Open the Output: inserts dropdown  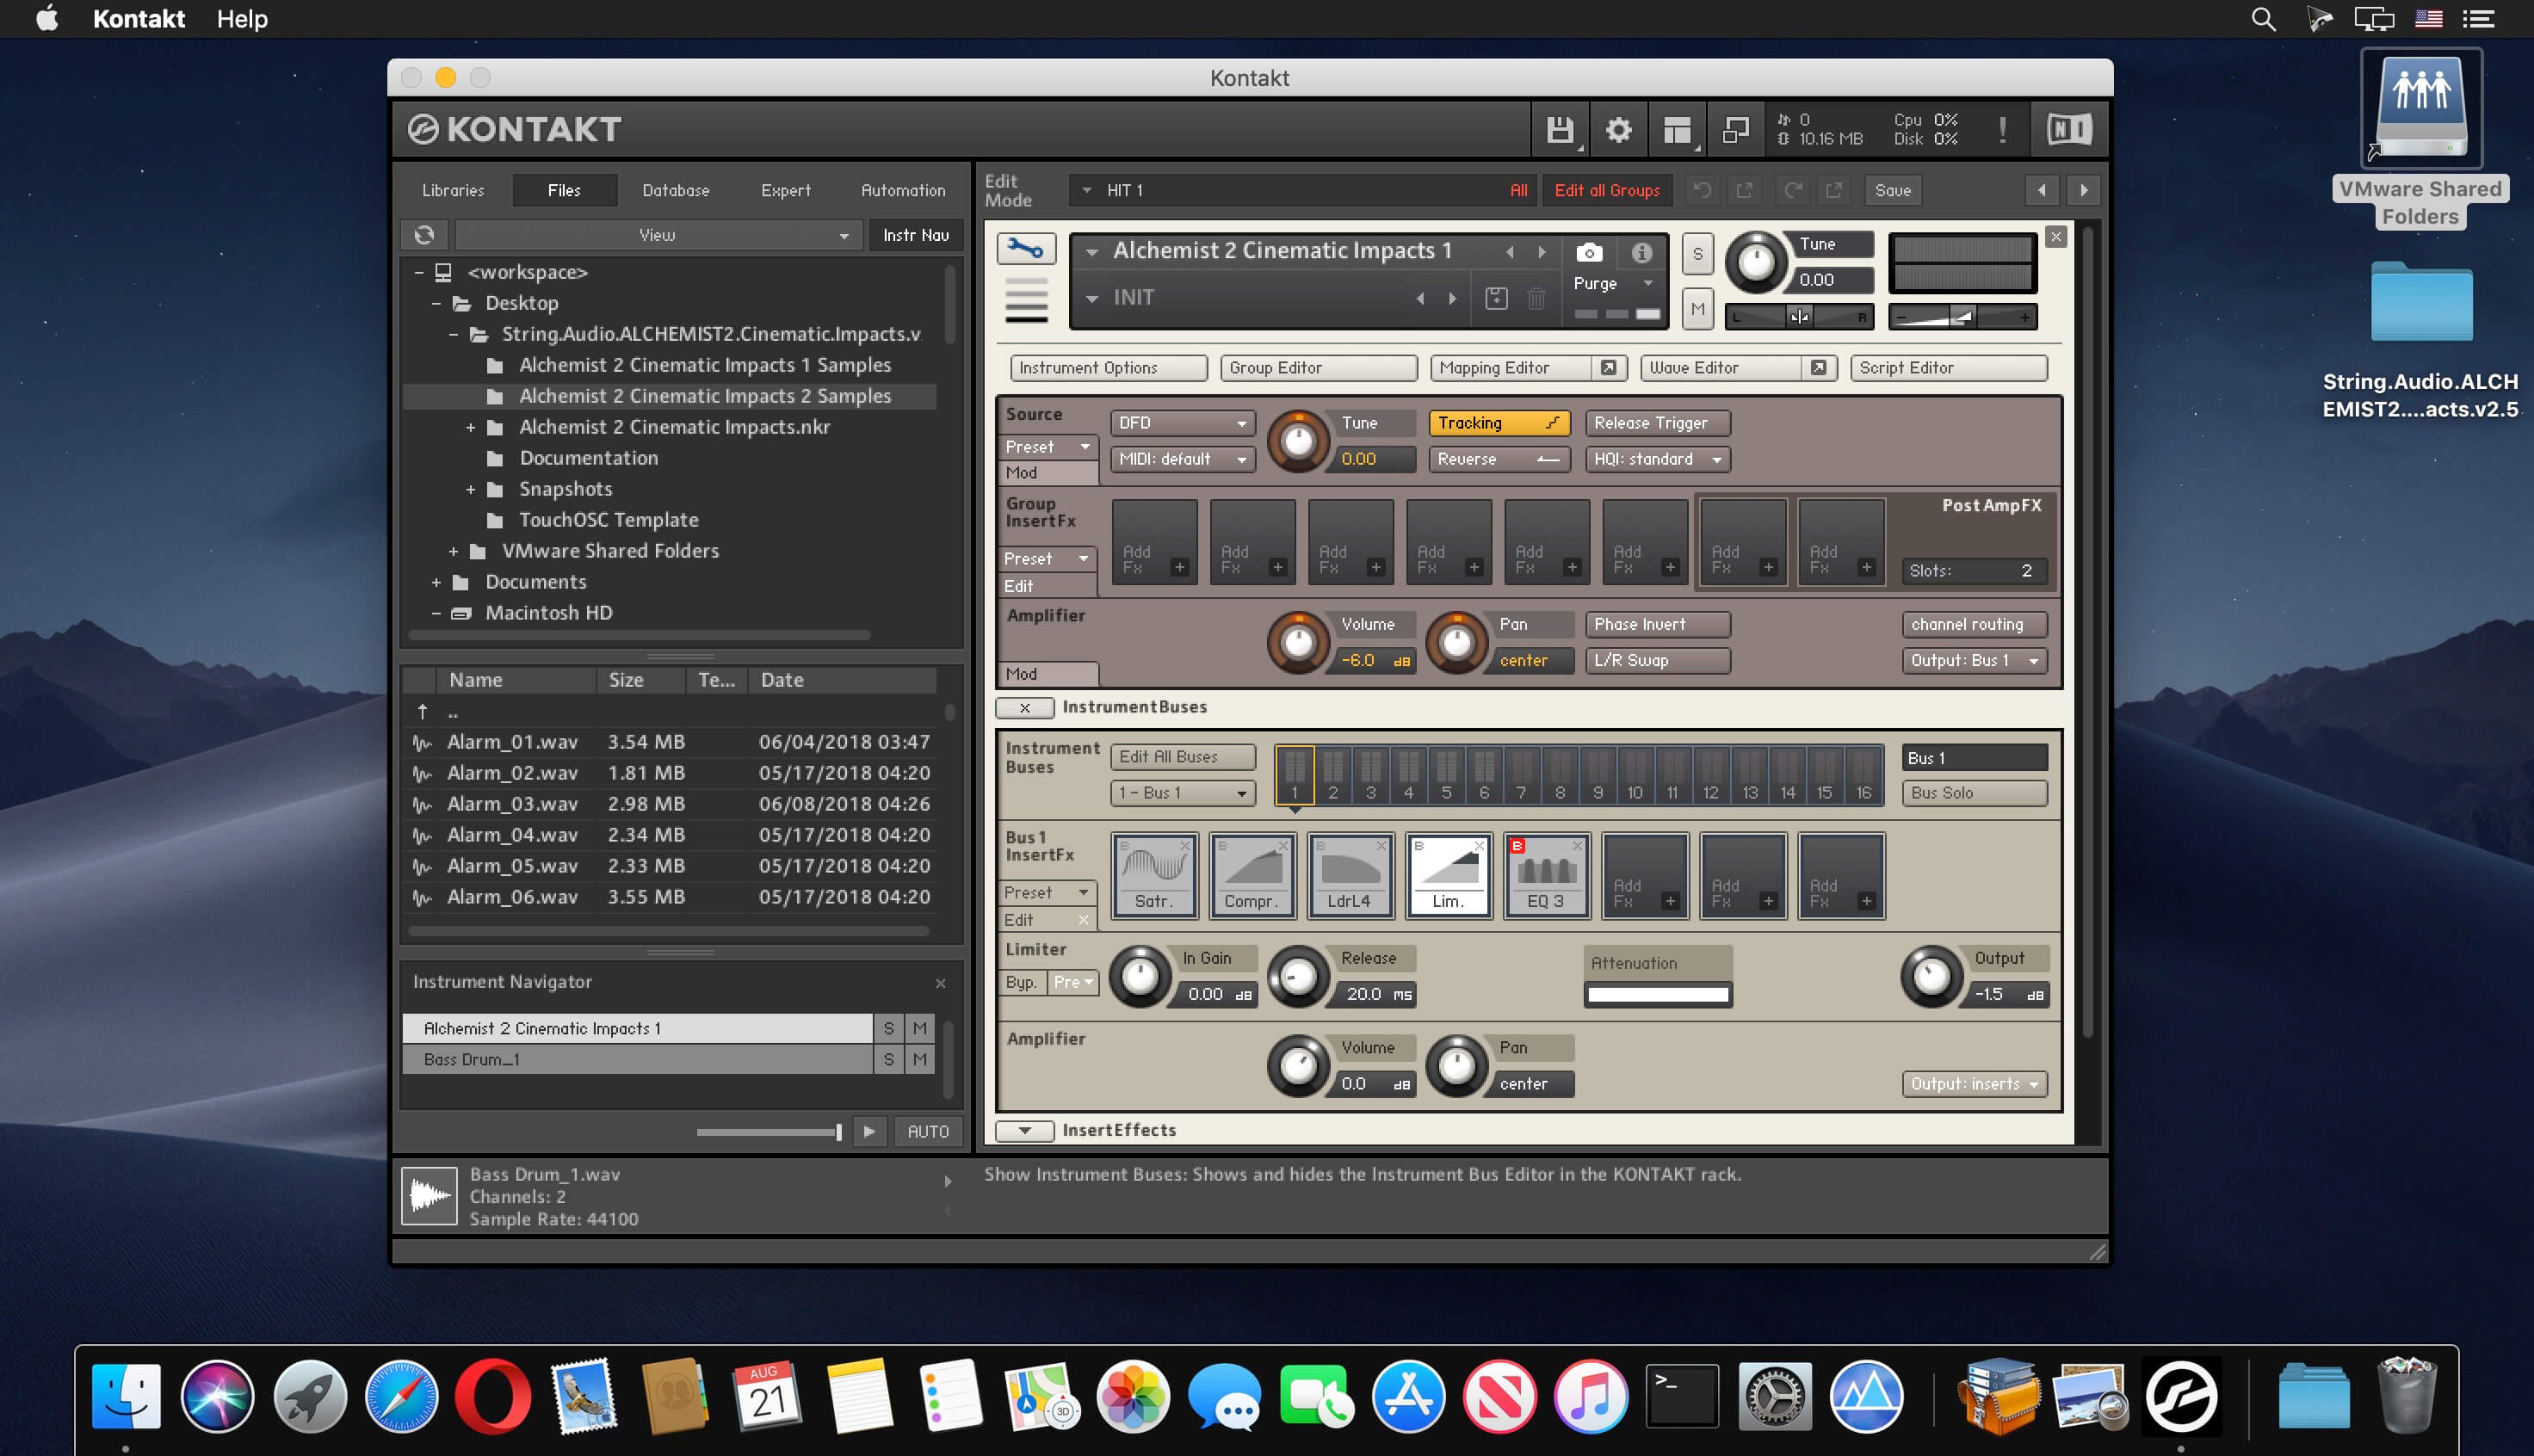pos(1974,1084)
